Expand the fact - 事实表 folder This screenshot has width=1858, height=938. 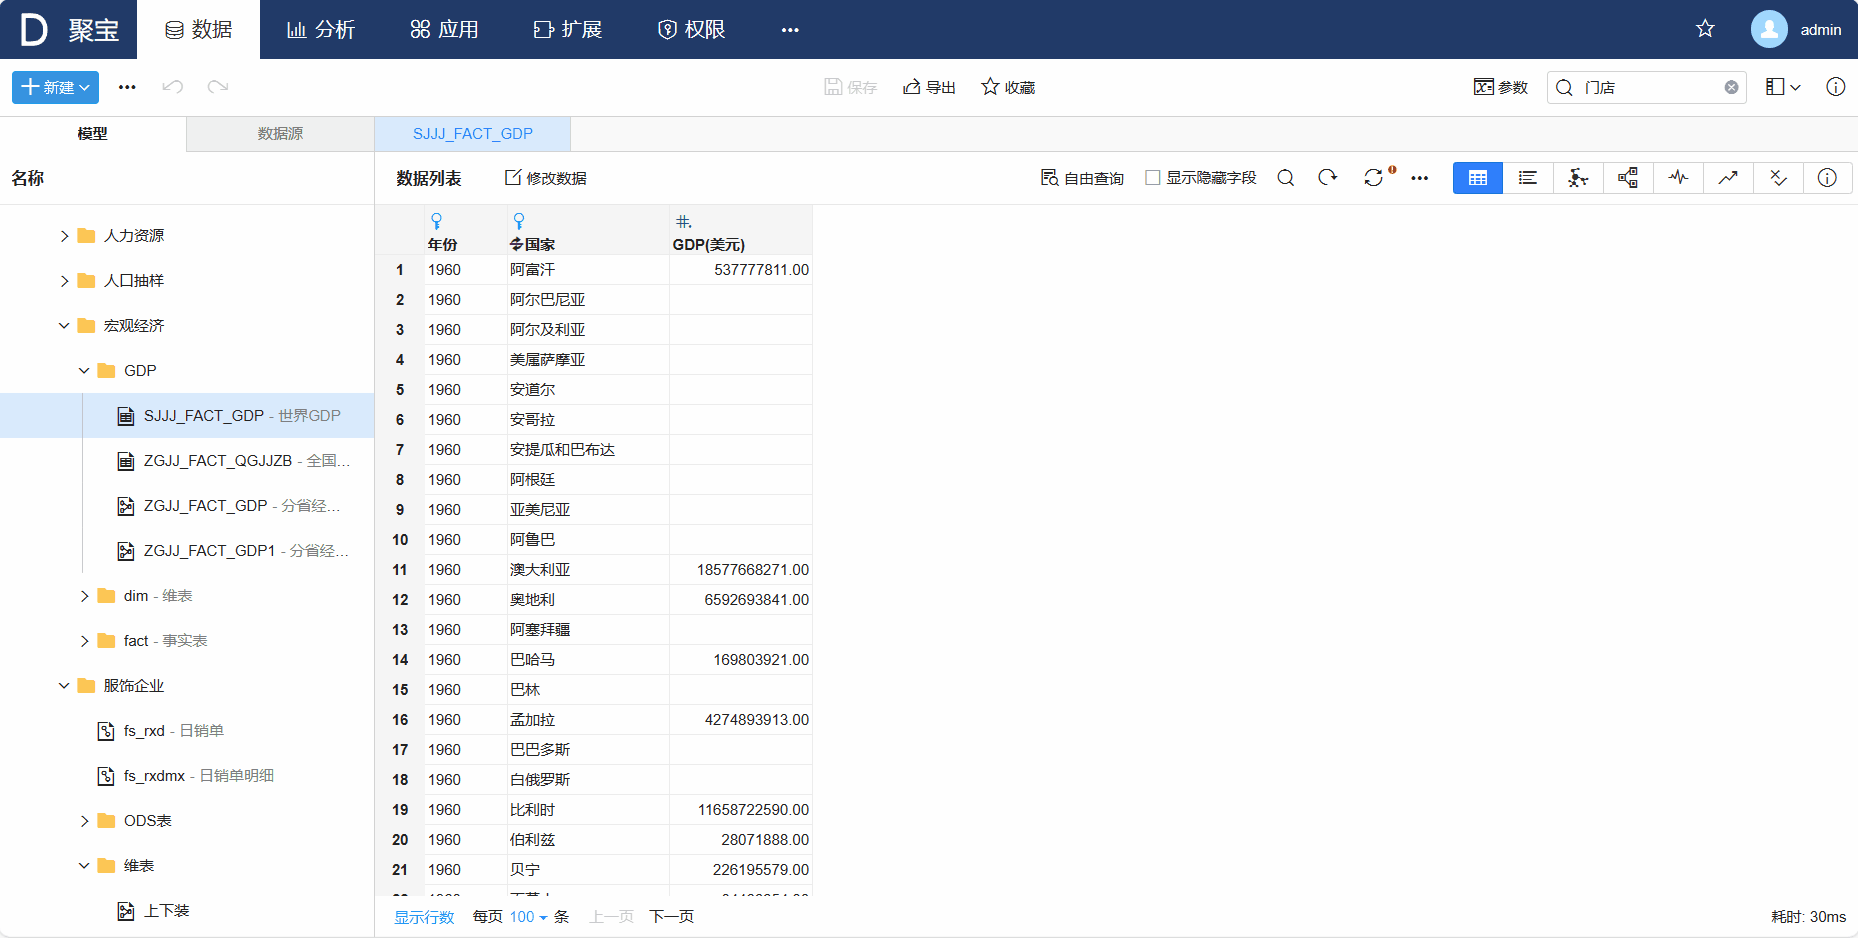tap(84, 641)
